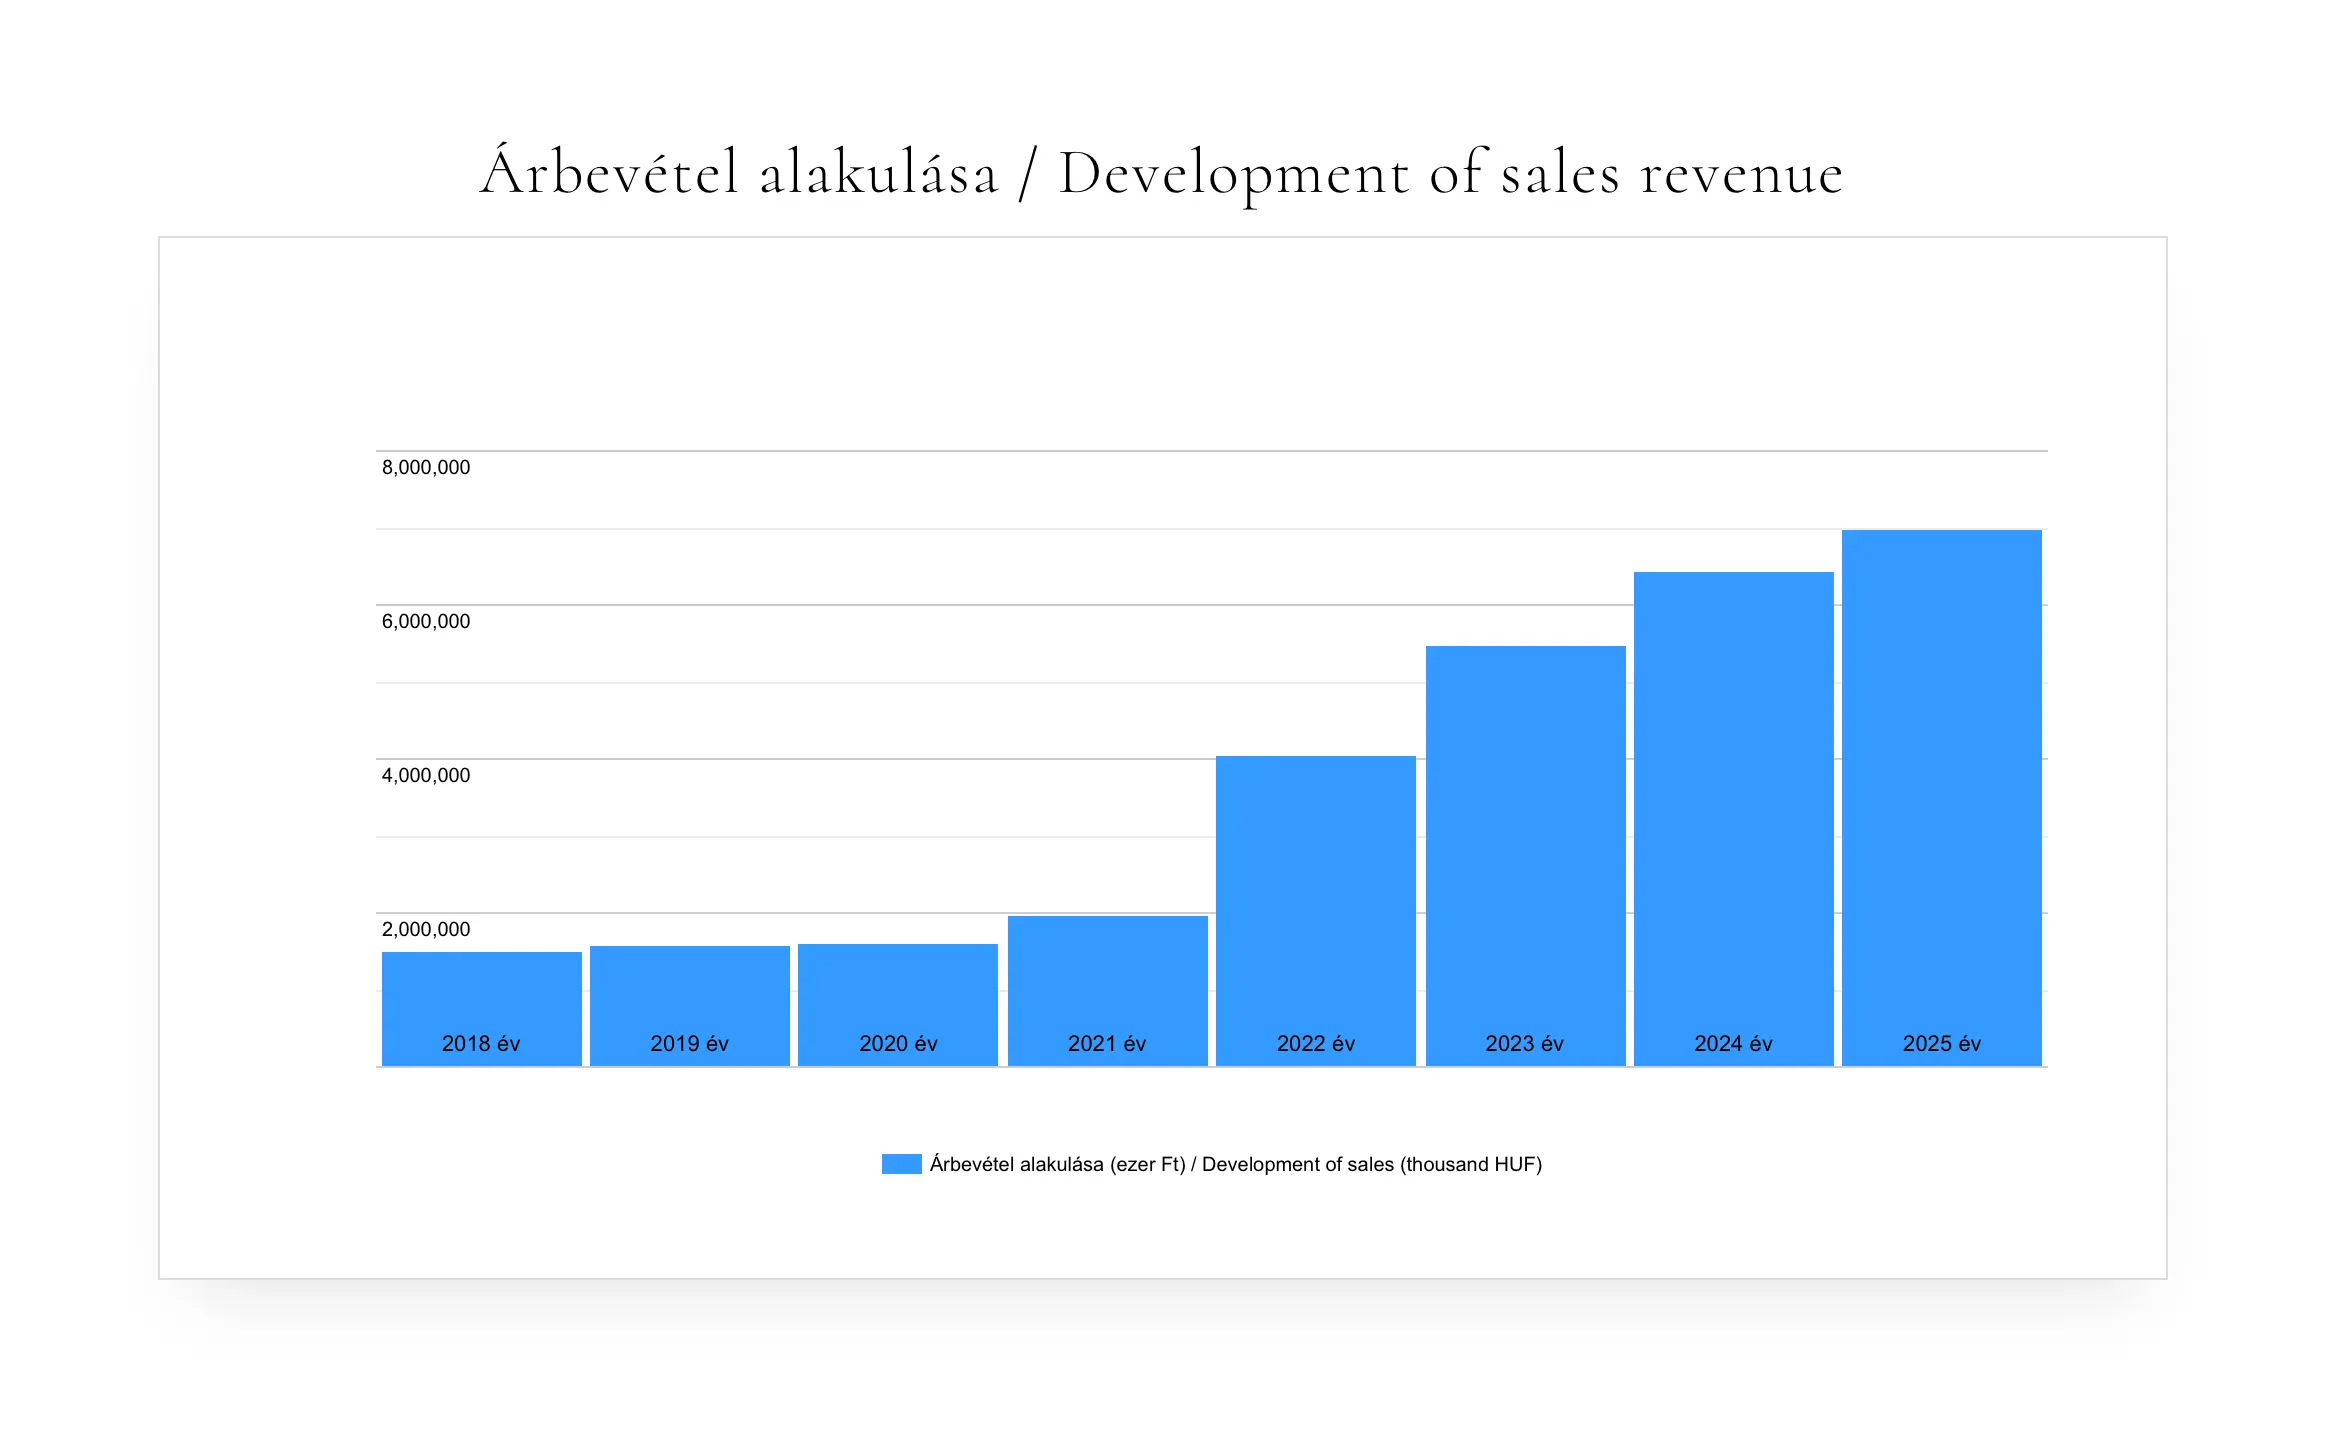Click the 8,000,000 axis label
This screenshot has width=2346, height=1430.
(x=426, y=467)
